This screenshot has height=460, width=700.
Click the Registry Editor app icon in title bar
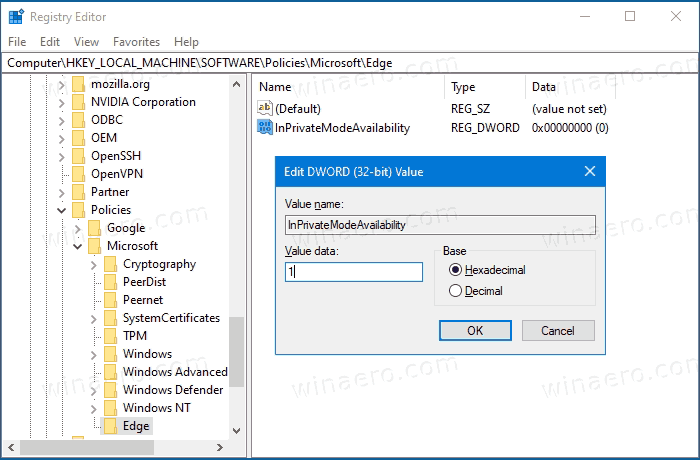(x=16, y=17)
